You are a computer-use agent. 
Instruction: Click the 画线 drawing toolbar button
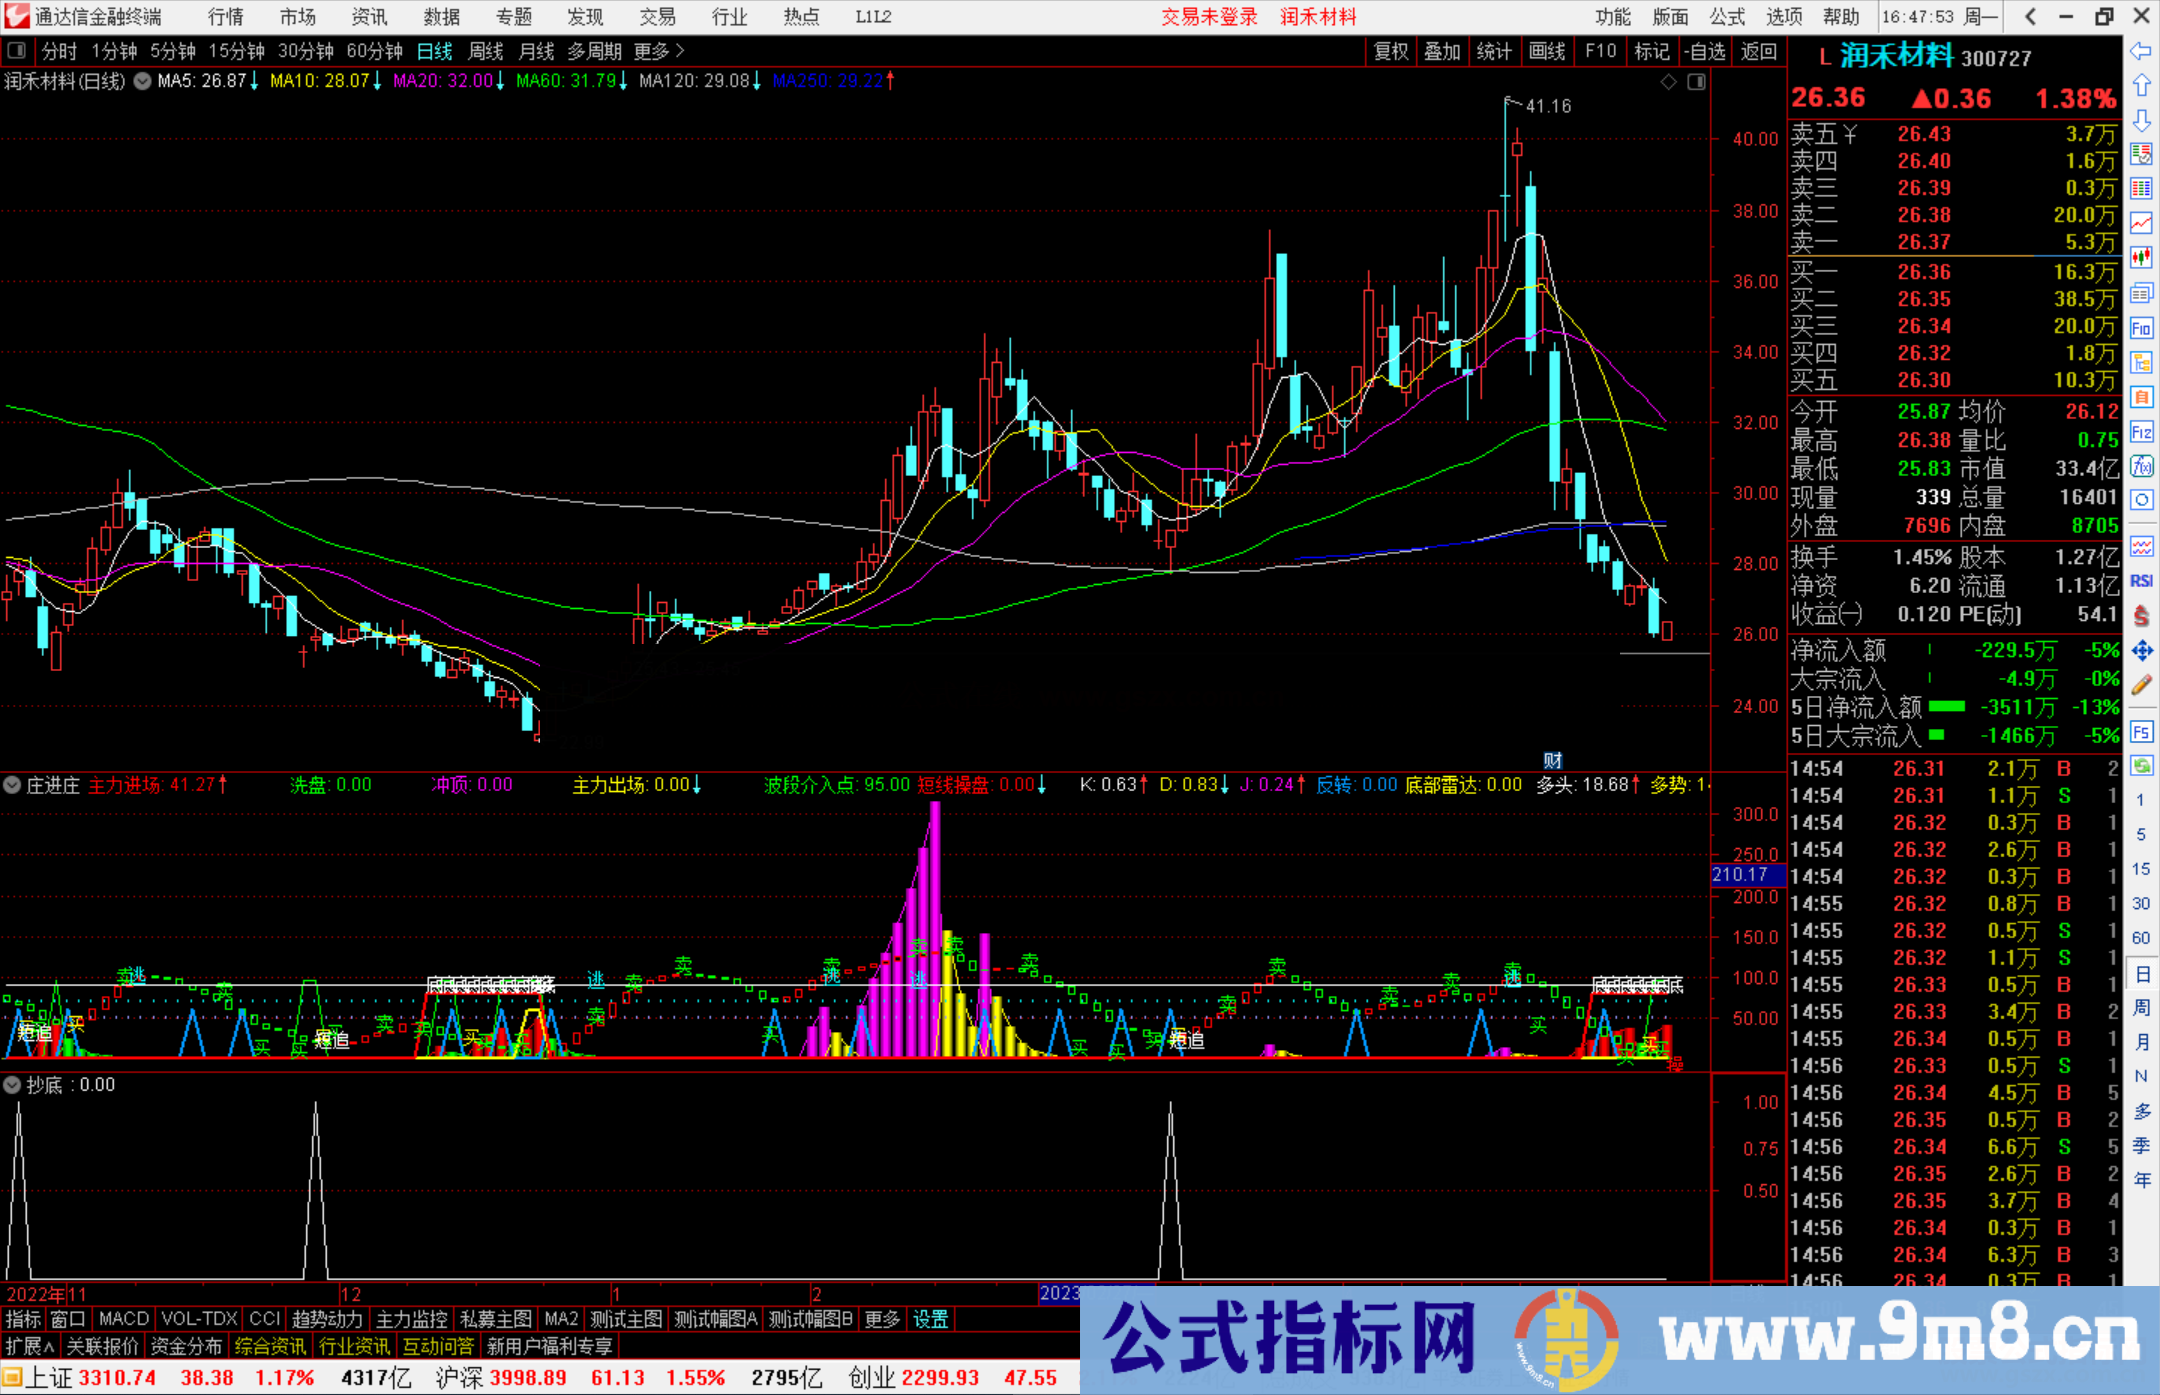(x=1548, y=51)
